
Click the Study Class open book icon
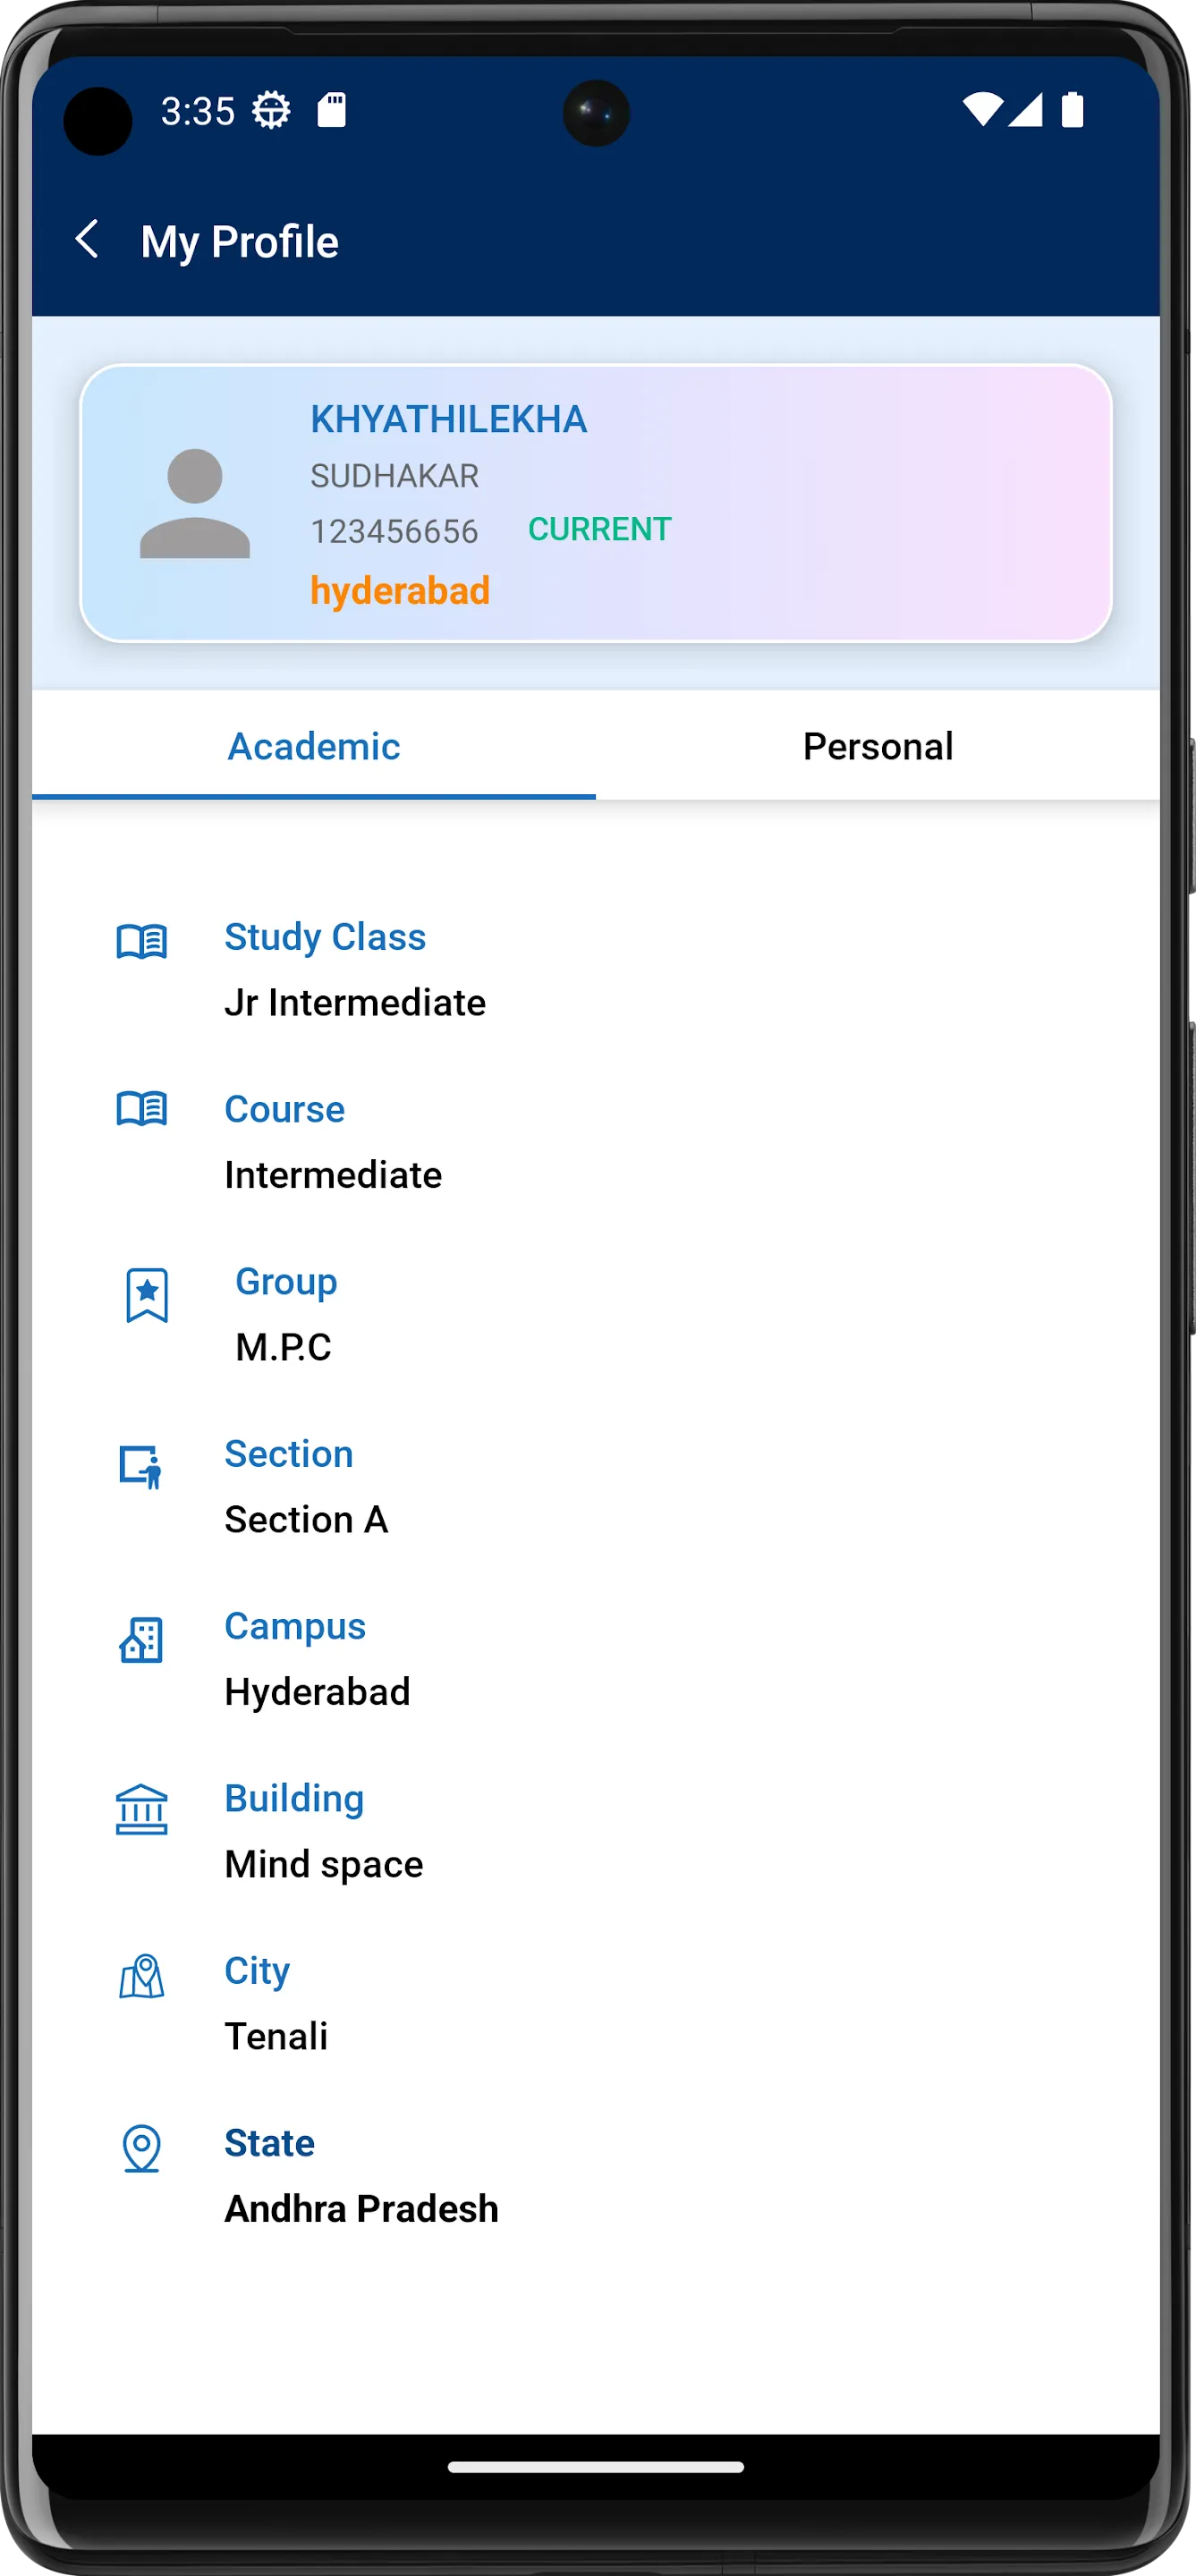(142, 942)
